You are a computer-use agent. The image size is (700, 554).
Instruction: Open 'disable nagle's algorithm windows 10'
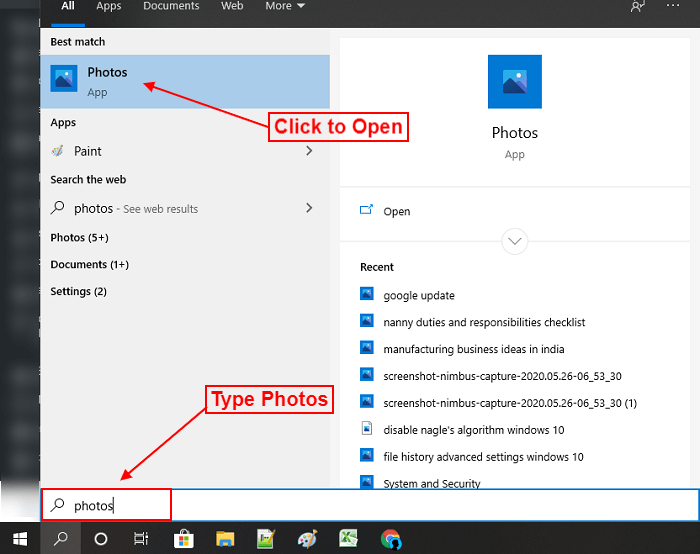[x=474, y=429]
